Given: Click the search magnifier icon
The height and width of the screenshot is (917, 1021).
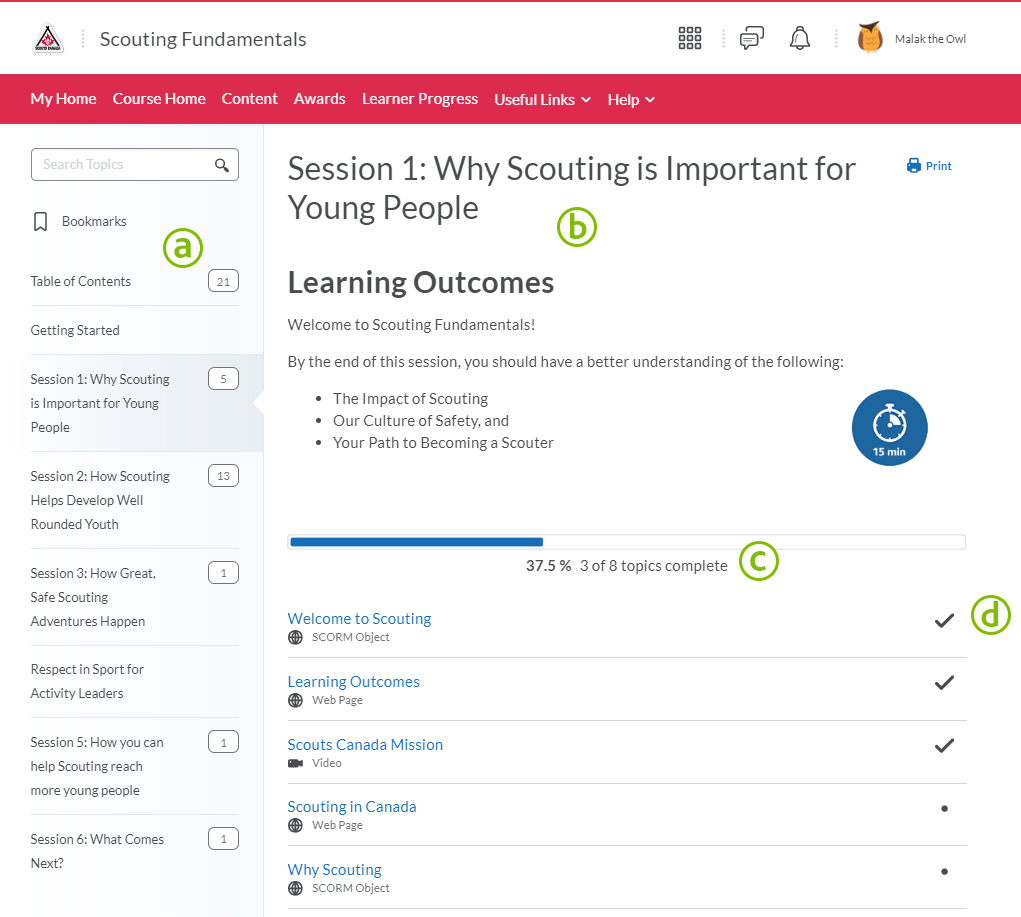Looking at the screenshot, I should pos(222,165).
